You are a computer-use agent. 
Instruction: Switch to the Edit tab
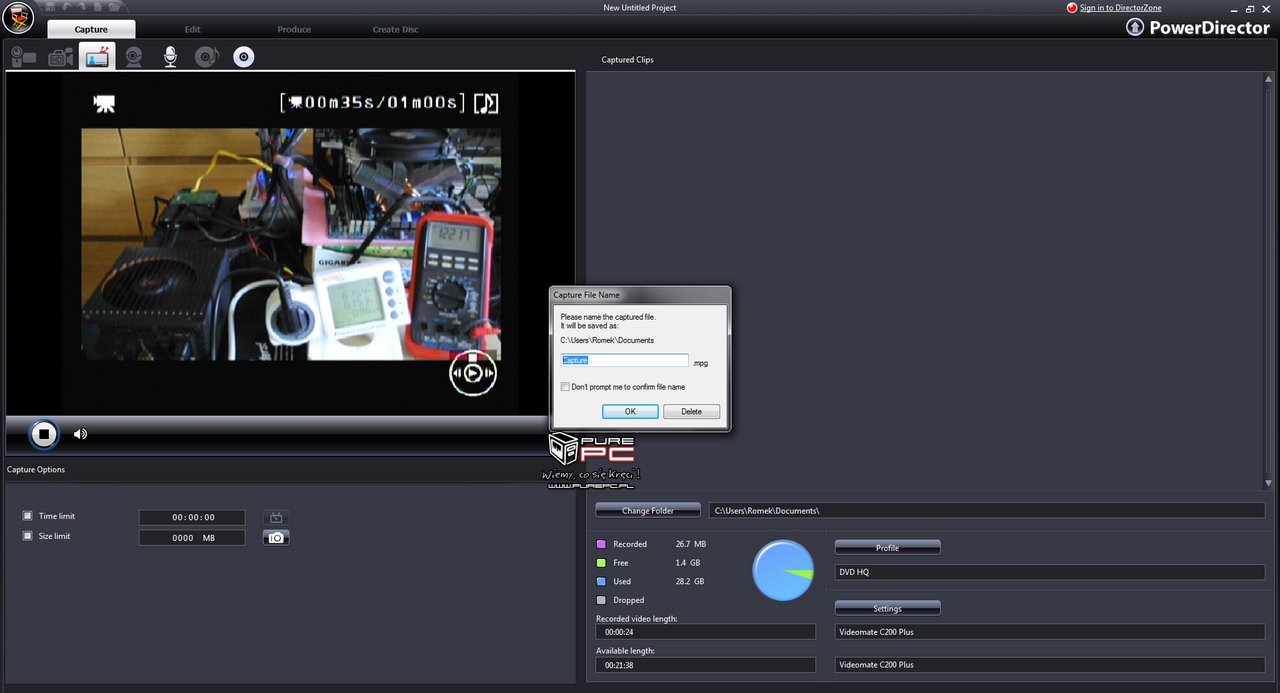[x=193, y=29]
